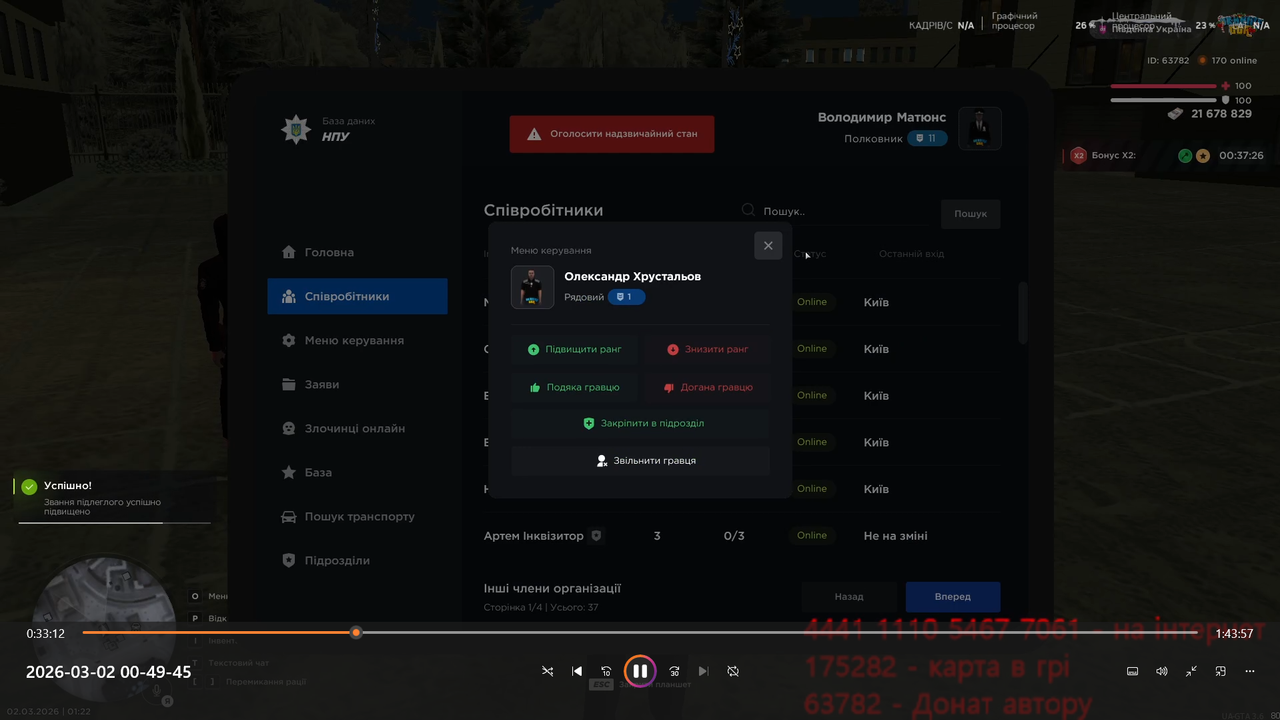Click the Не на зміні status text
Image resolution: width=1280 pixels, height=720 pixels.
click(x=895, y=536)
